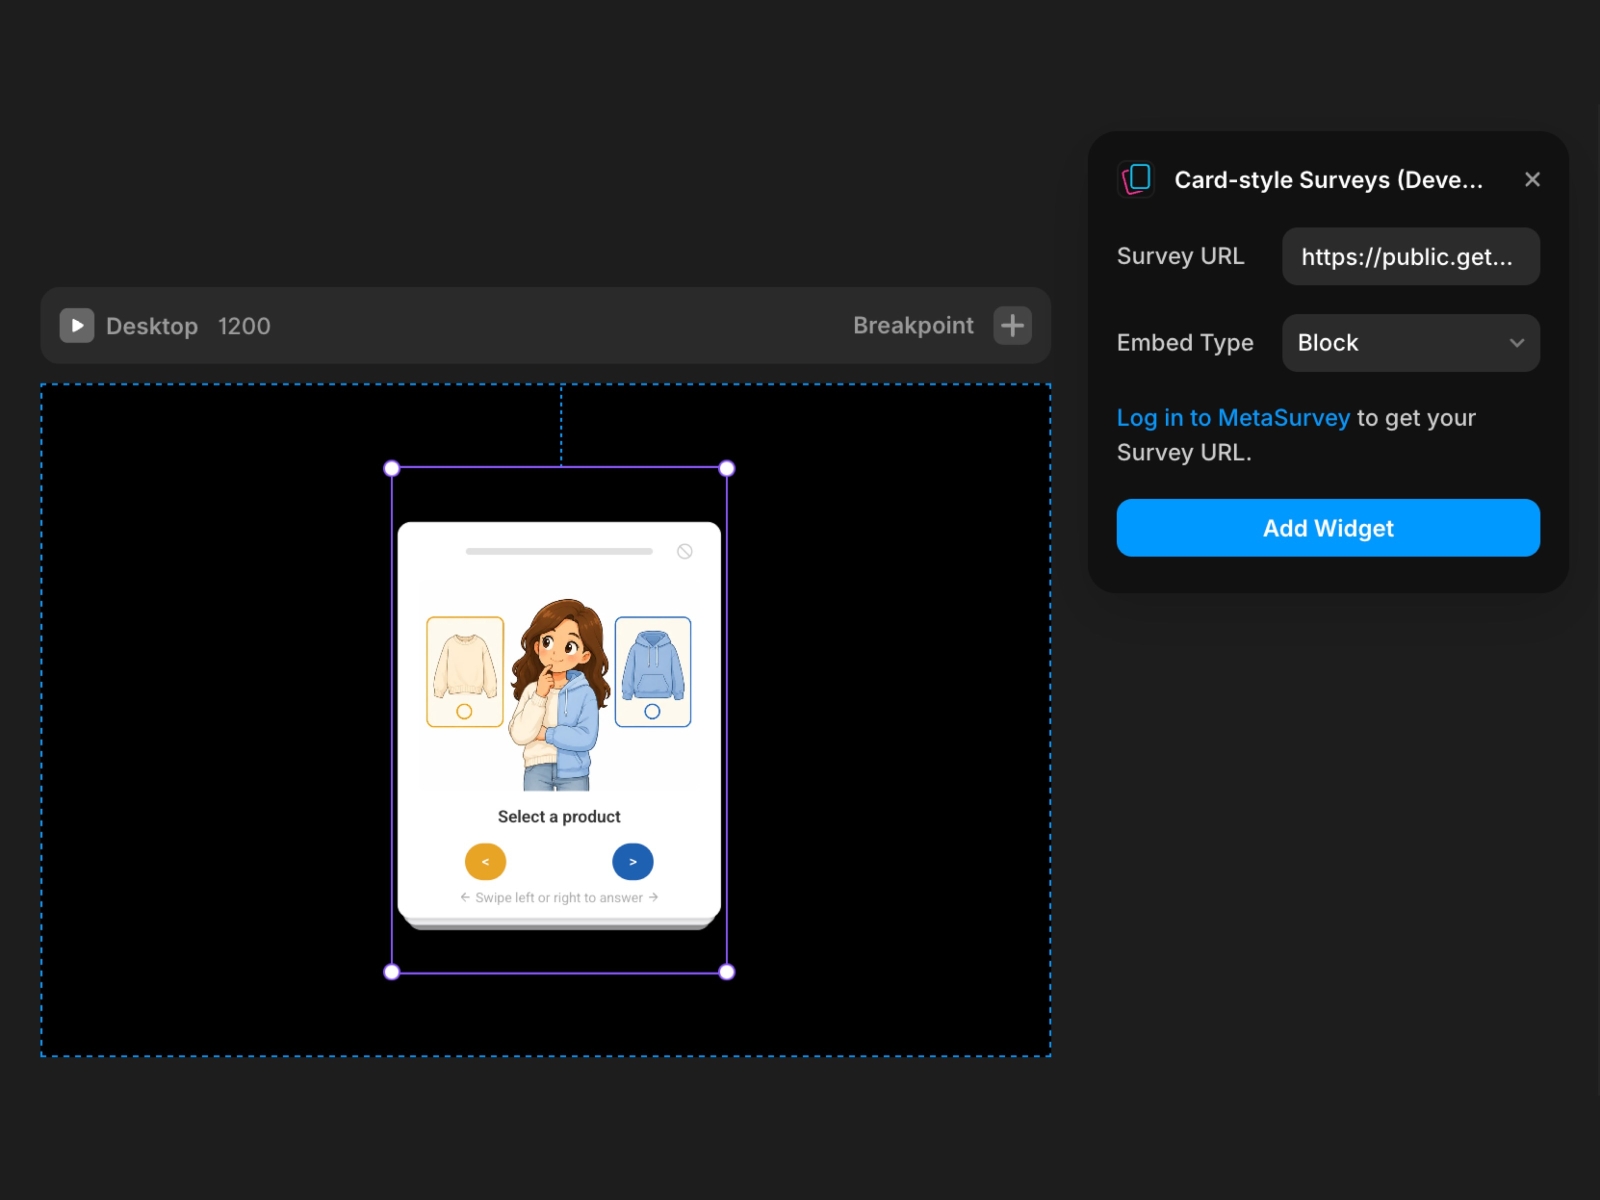The width and height of the screenshot is (1600, 1200).
Task: Open the Embed Type dropdown
Action: tap(1411, 343)
